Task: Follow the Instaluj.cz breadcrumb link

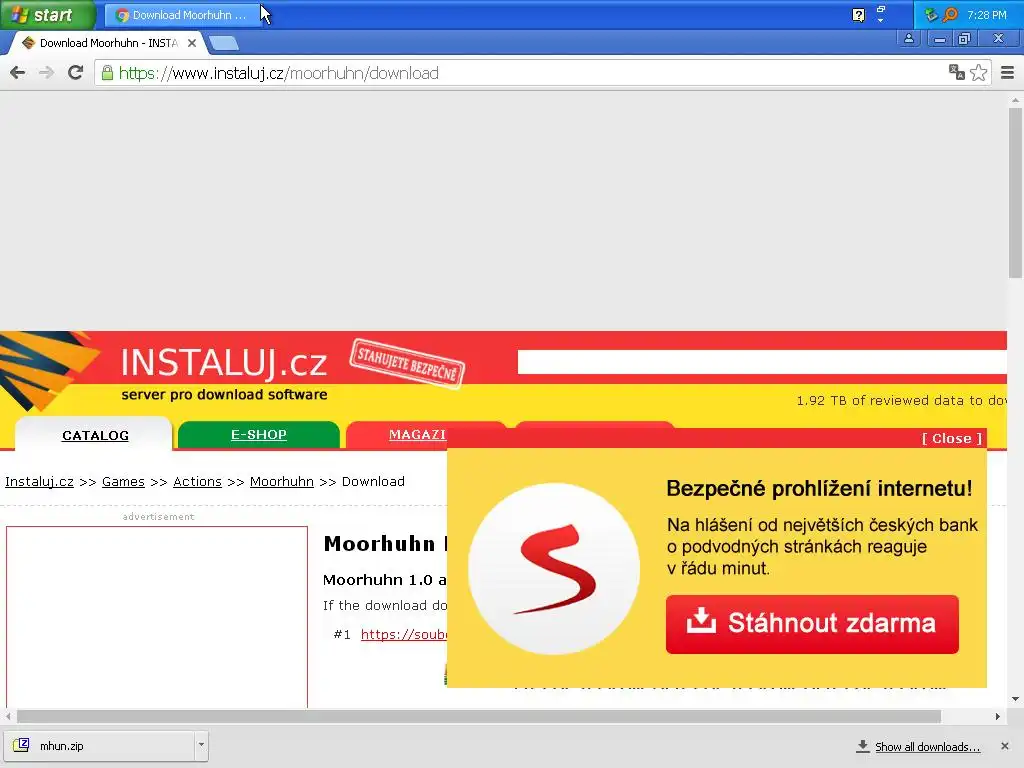Action: 39,481
